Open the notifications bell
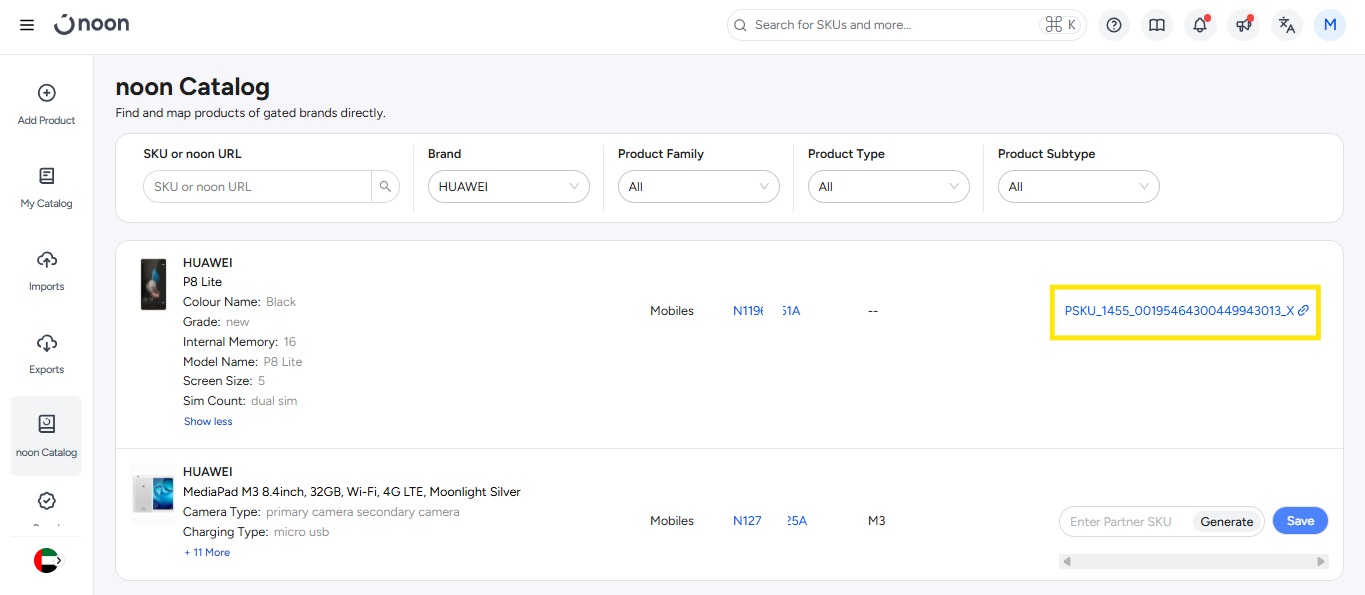The height and width of the screenshot is (595, 1365). [1200, 25]
